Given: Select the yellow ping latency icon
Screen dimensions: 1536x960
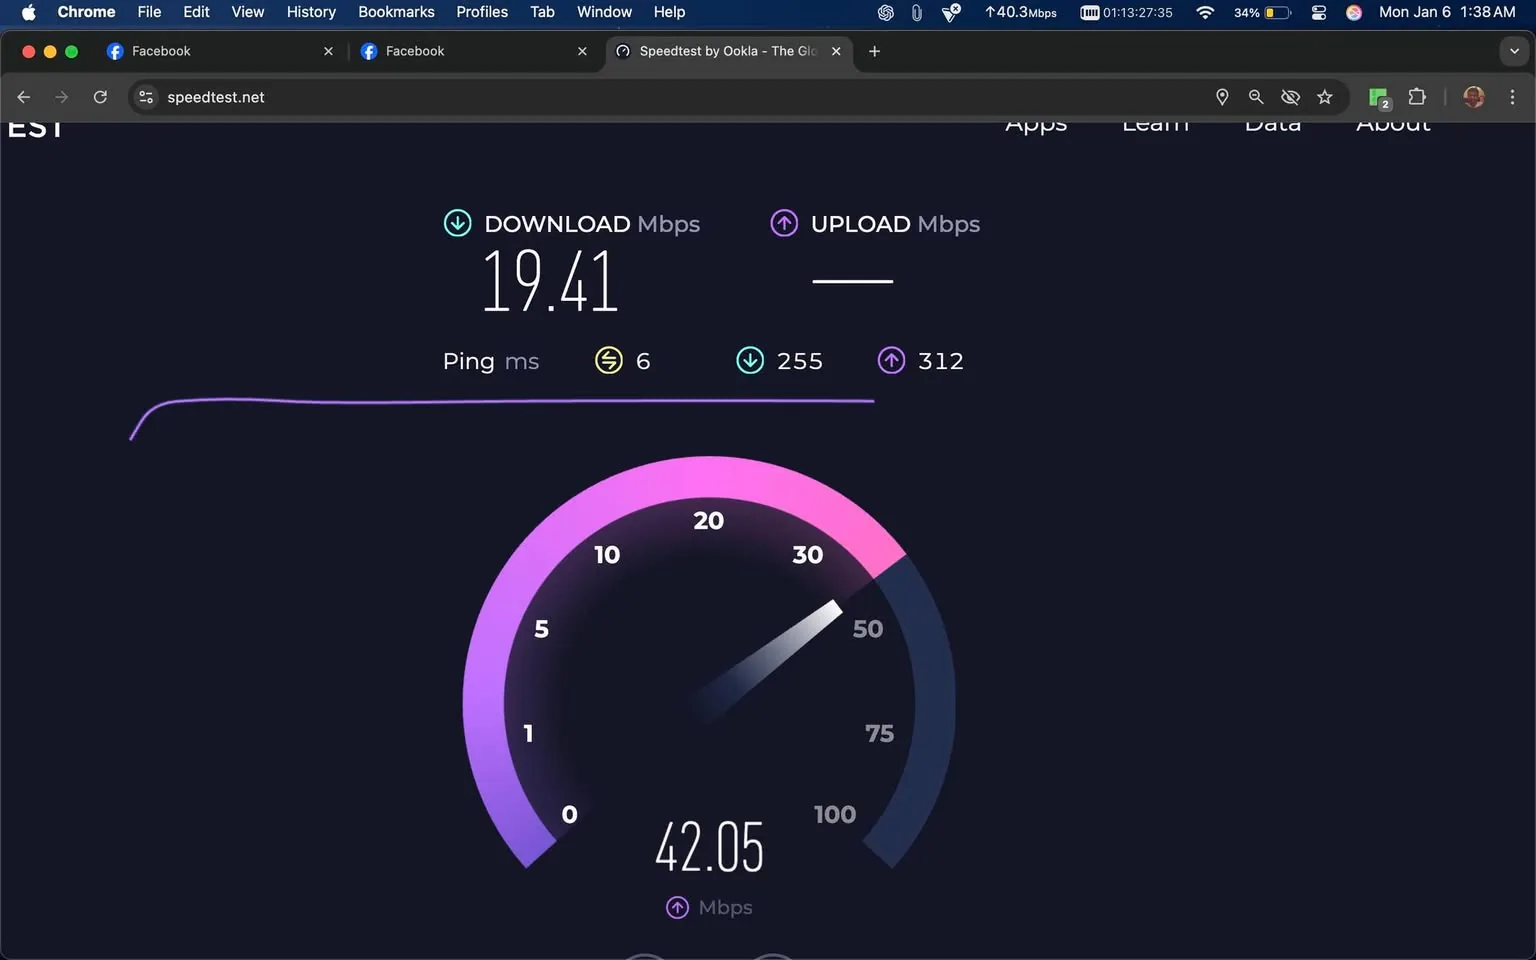Looking at the screenshot, I should [610, 360].
